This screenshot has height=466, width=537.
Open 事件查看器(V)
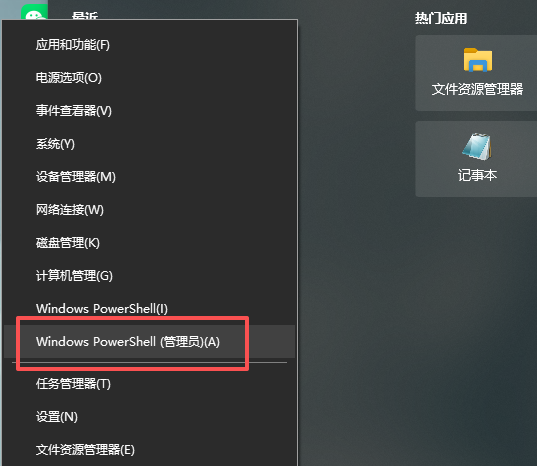pyautogui.click(x=150, y=111)
